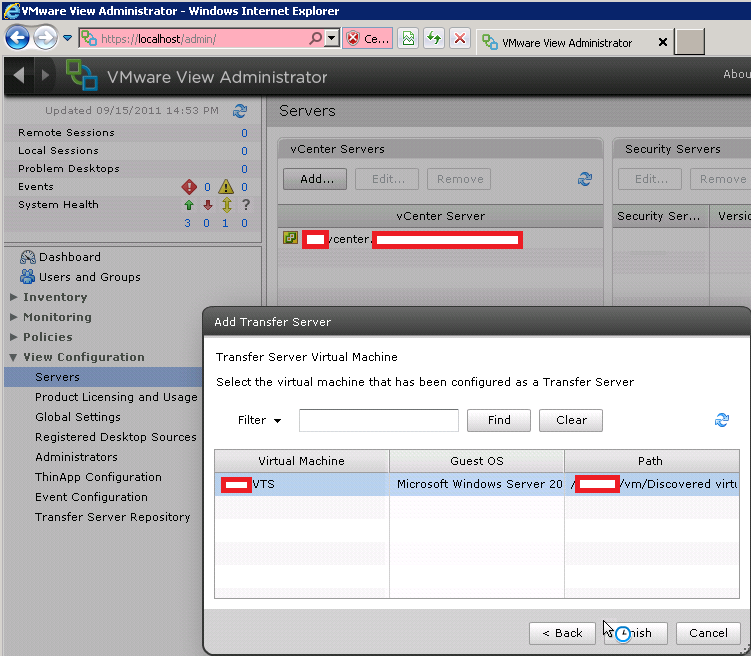Open Global Settings
The width and height of the screenshot is (751, 656).
click(x=78, y=417)
